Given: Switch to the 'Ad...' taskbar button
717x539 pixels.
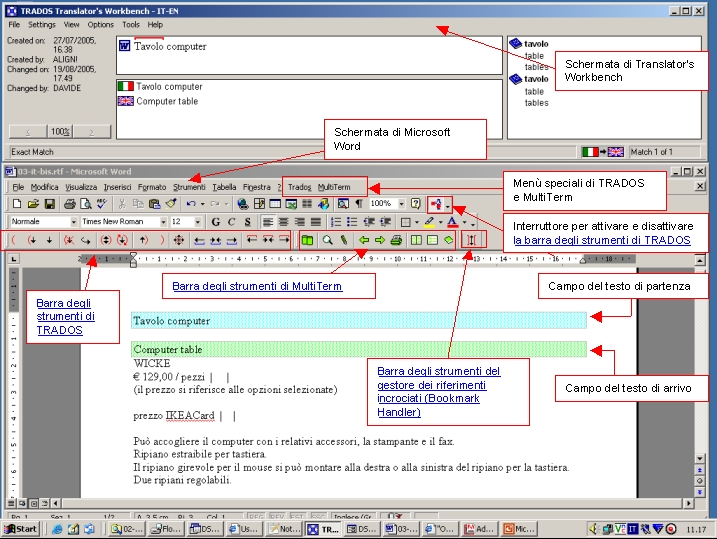Looking at the screenshot, I should tap(480, 529).
